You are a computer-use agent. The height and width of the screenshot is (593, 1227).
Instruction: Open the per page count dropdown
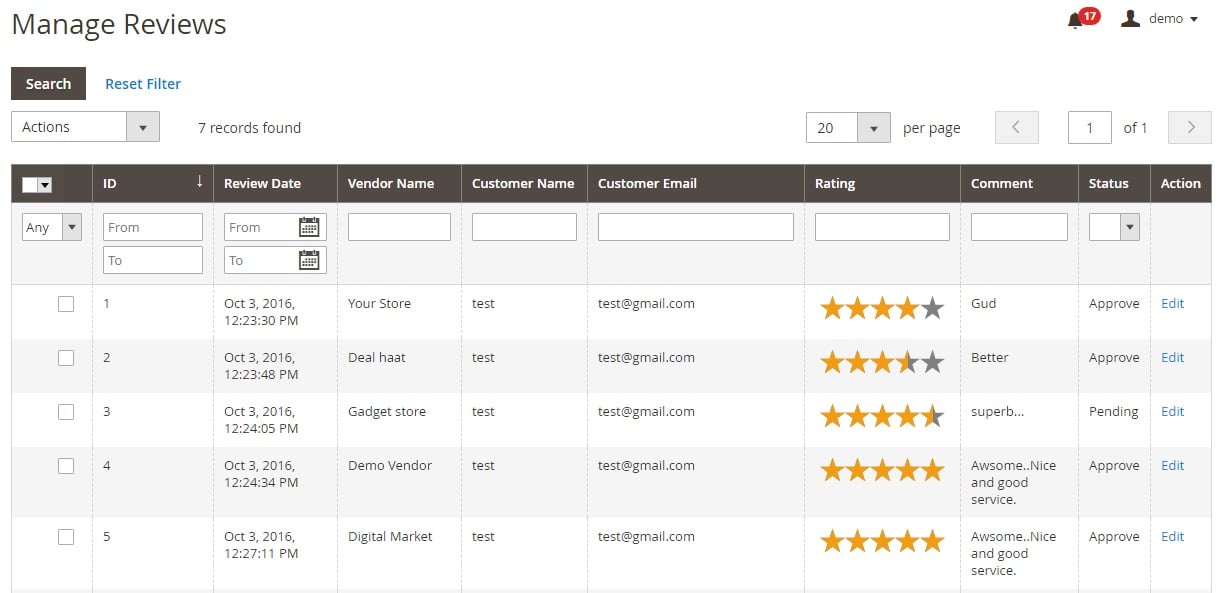pos(848,127)
